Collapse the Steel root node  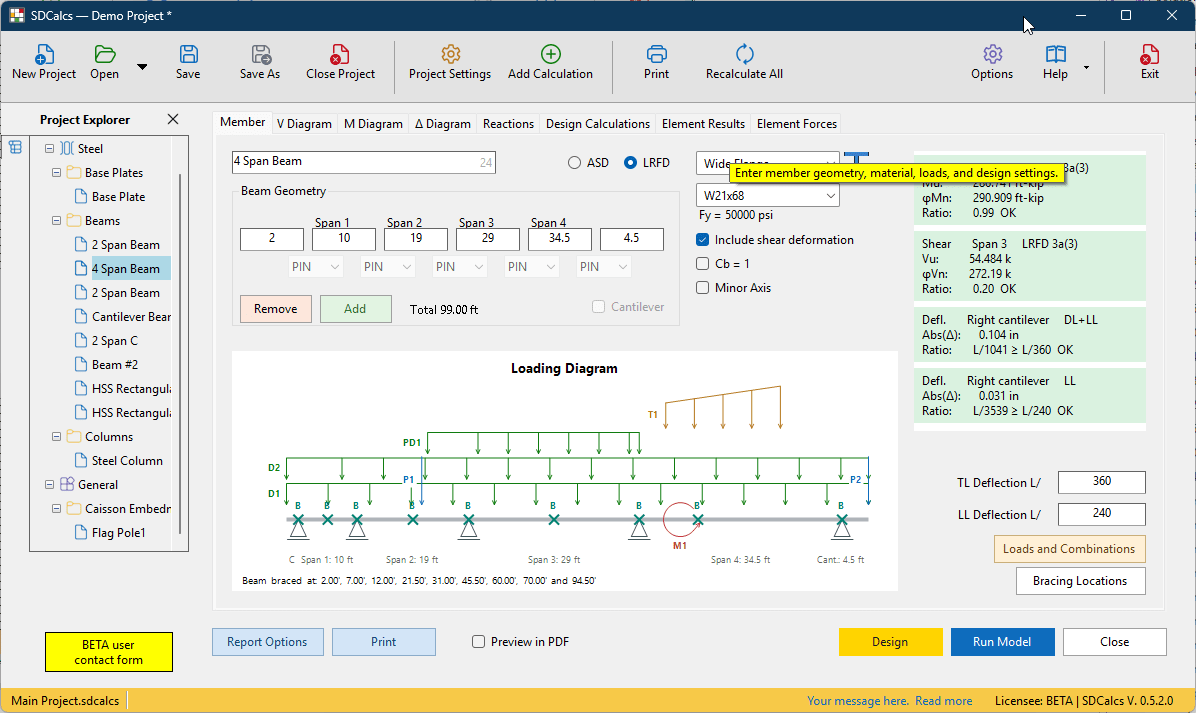tap(50, 149)
